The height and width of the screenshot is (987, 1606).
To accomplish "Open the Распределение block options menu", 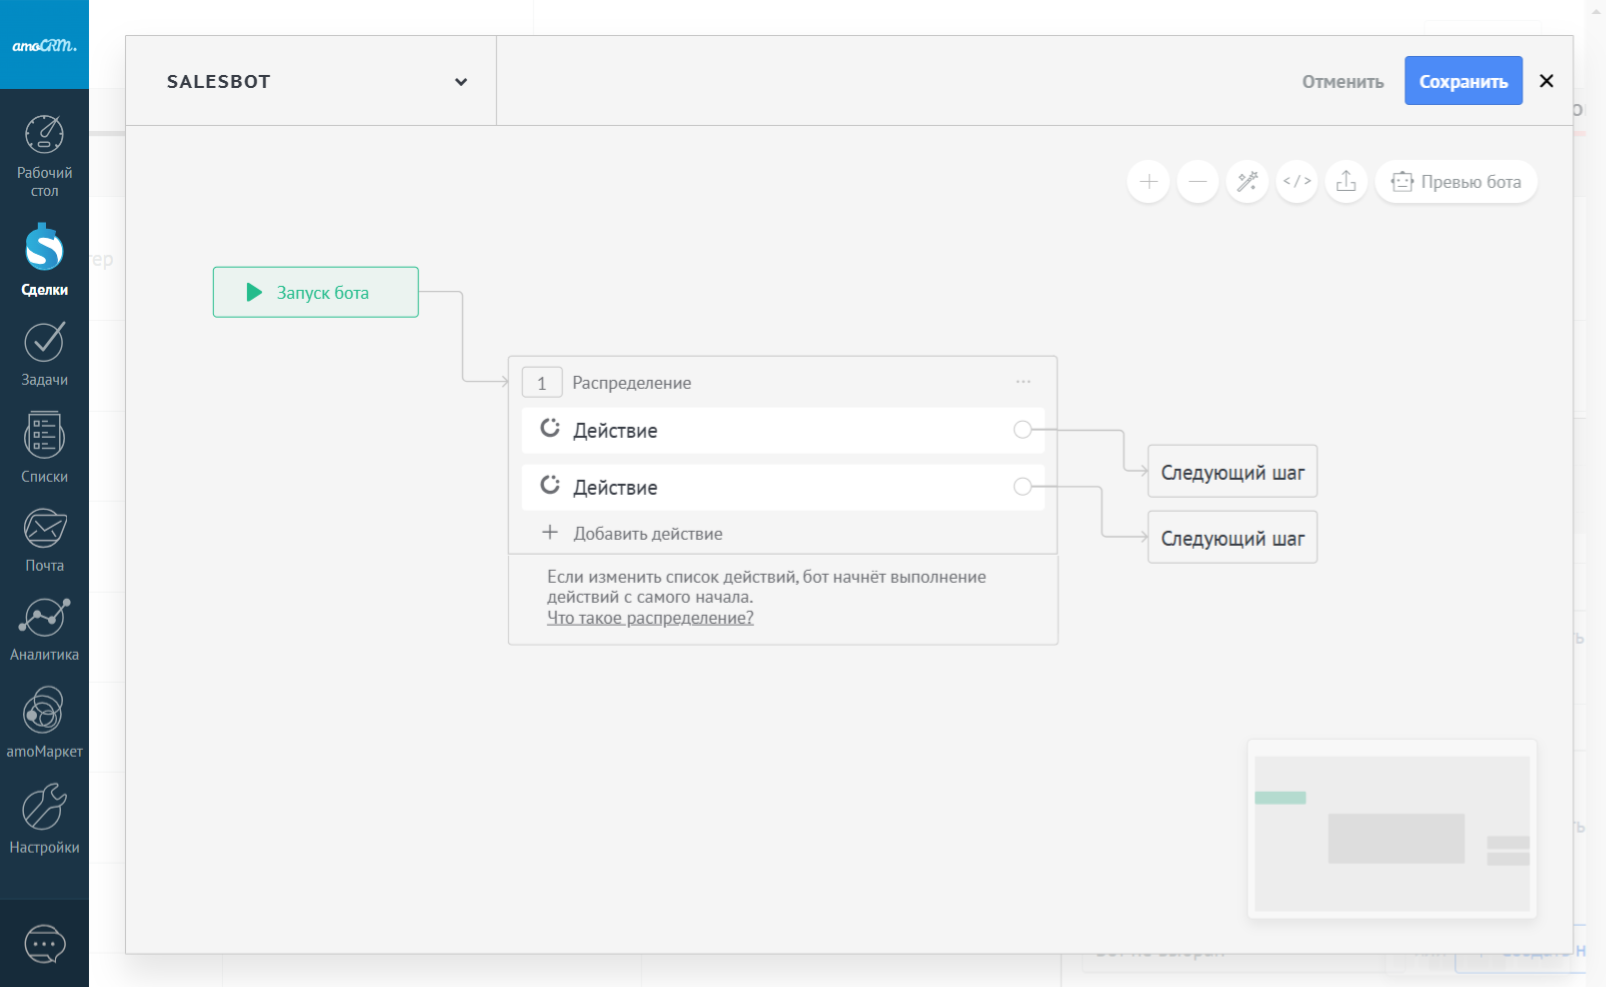I will [x=1023, y=382].
